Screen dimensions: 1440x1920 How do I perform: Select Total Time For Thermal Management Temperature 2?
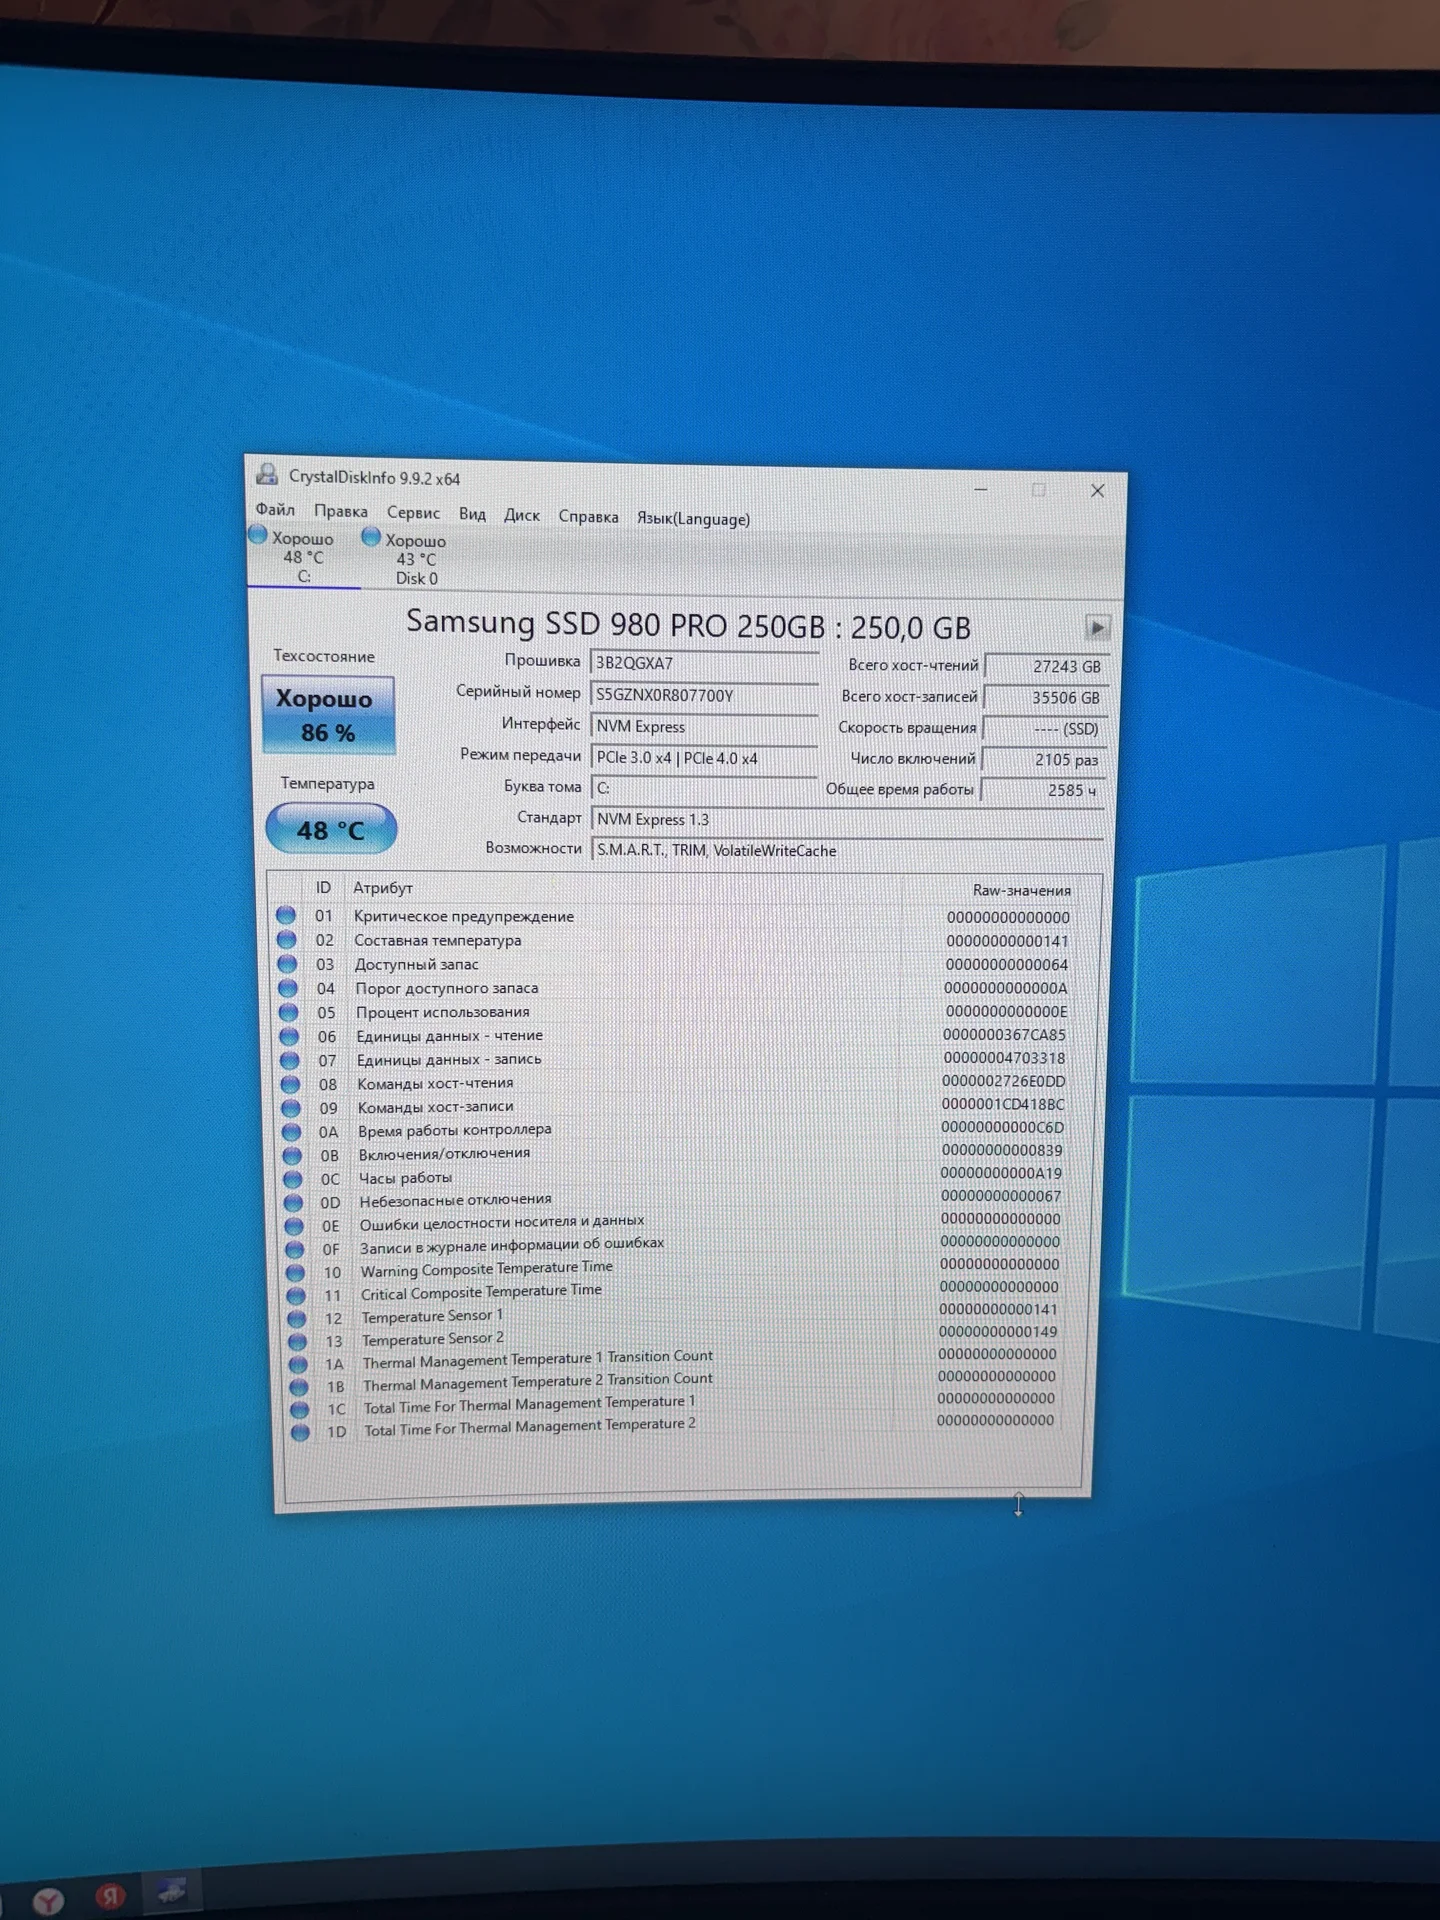(529, 1427)
